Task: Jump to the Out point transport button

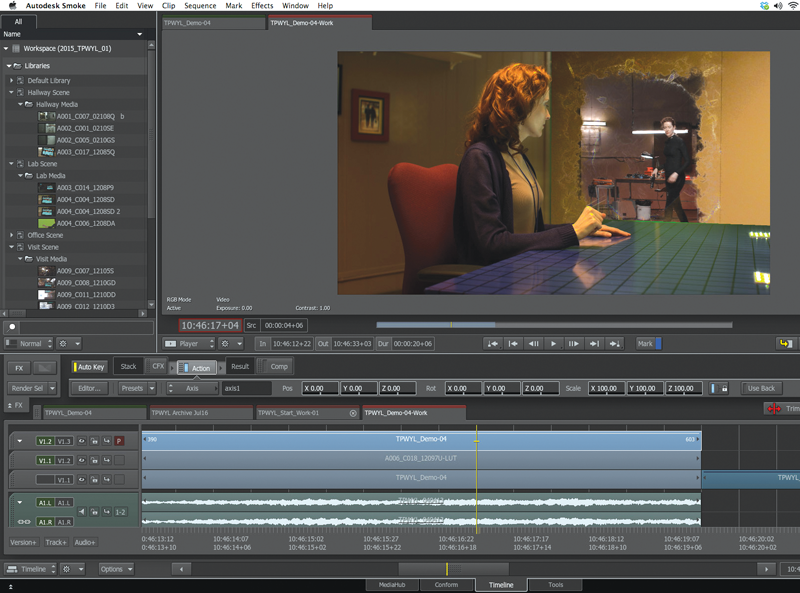Action: (614, 344)
